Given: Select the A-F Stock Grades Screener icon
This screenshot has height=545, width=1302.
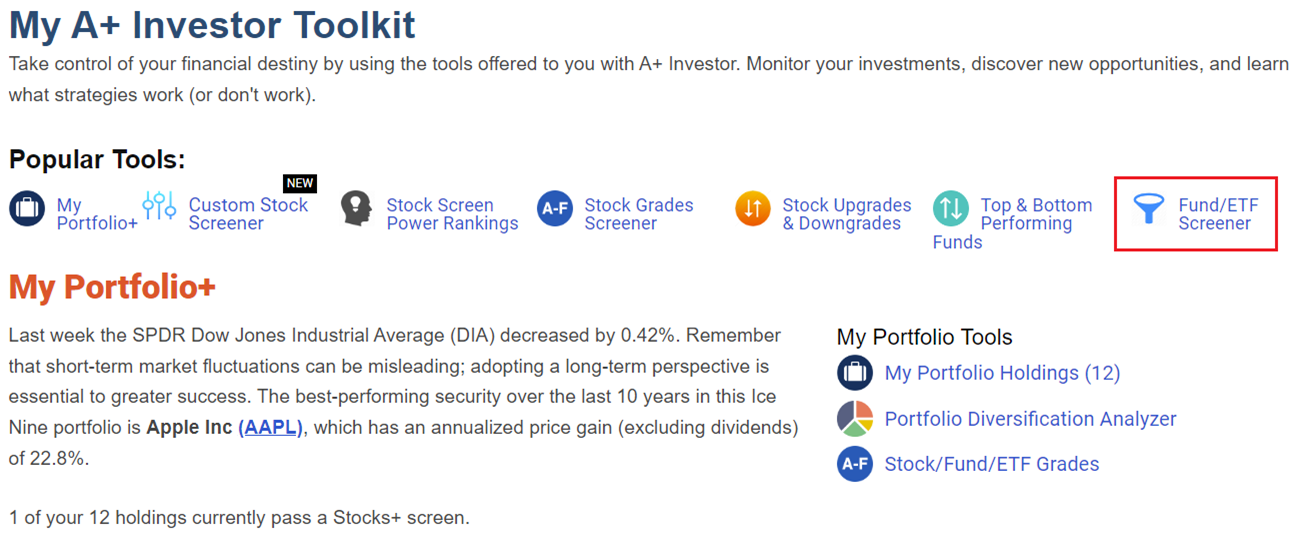Looking at the screenshot, I should [555, 209].
